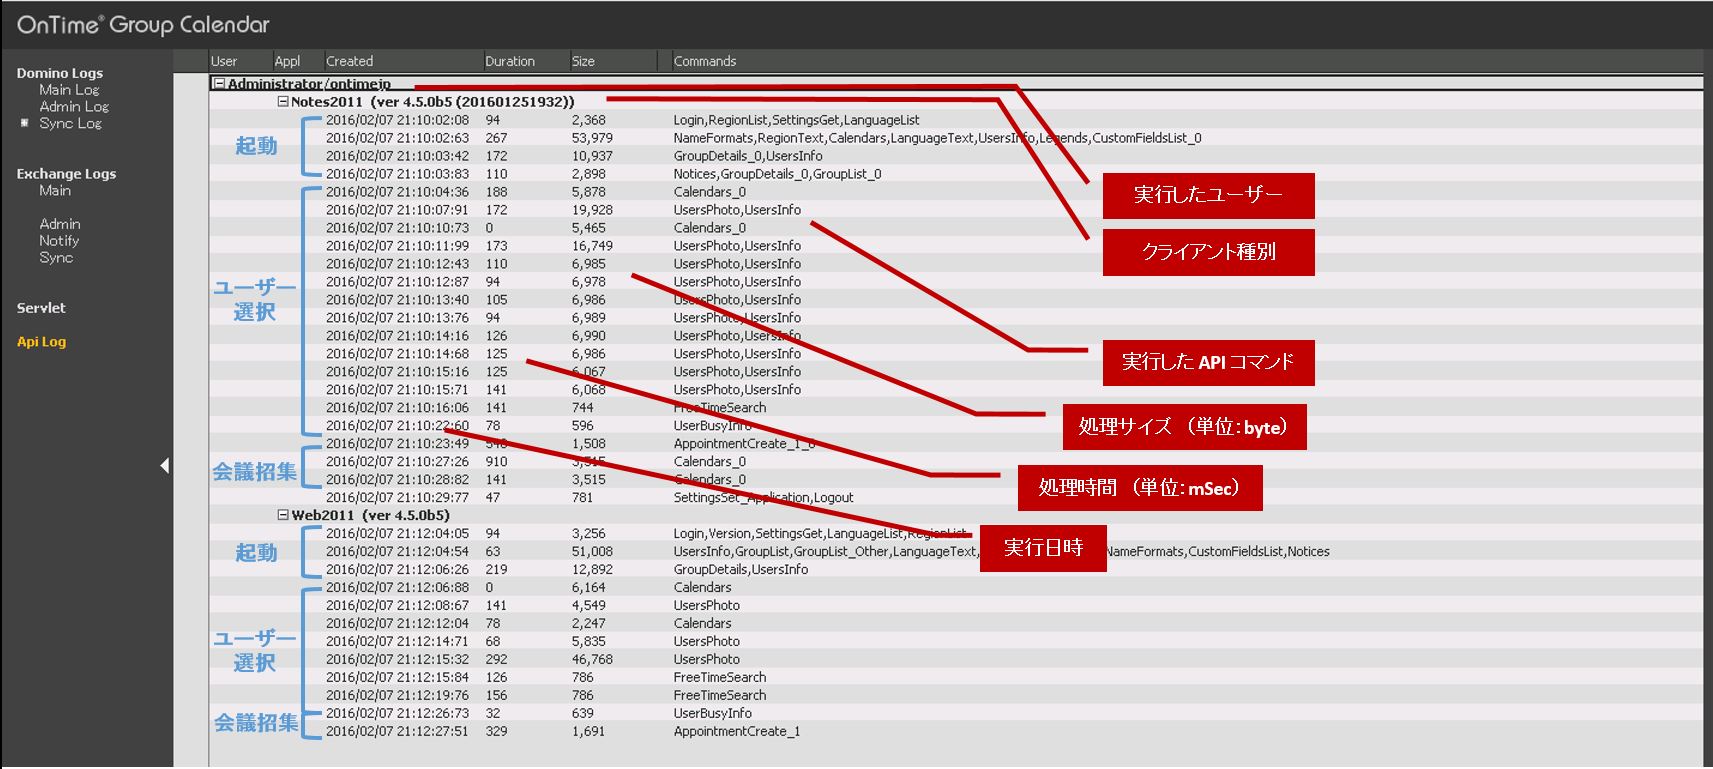Click GroupDetails,UsersInfo command with size 12,892

[x=740, y=570]
